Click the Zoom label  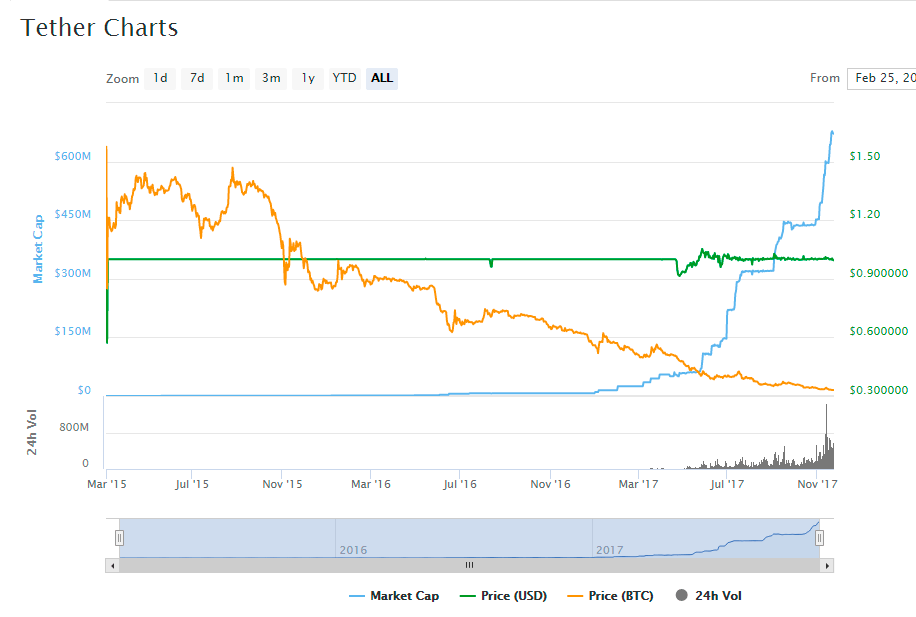pyautogui.click(x=123, y=79)
